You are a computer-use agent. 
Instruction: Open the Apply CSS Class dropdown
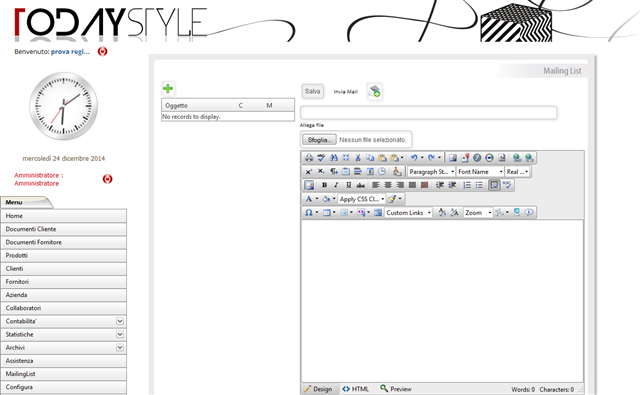[362, 199]
